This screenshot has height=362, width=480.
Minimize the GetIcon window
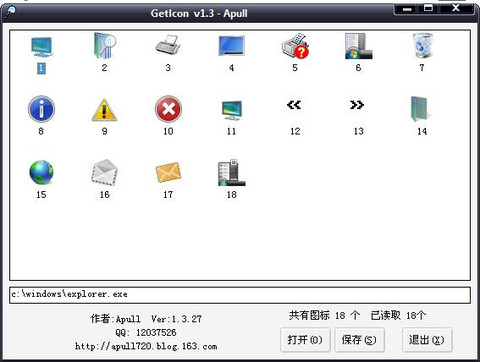[406, 8]
